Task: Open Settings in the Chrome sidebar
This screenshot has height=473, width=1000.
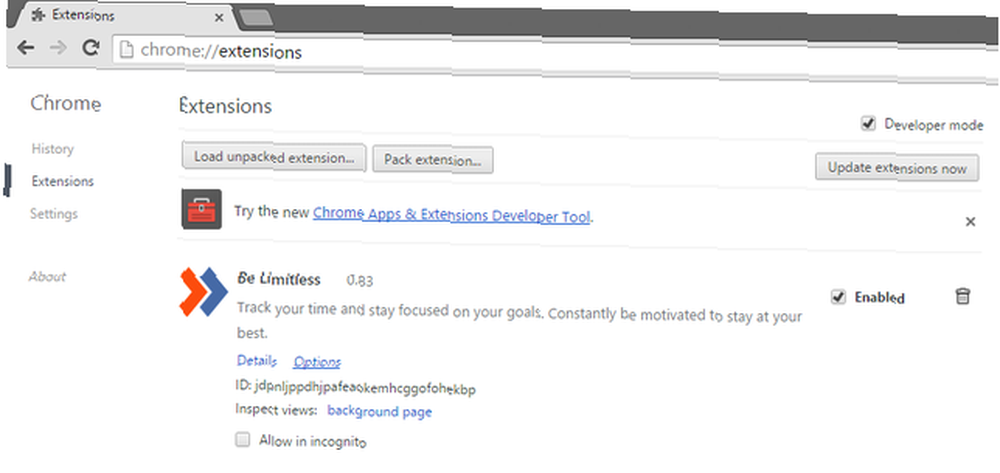Action: coord(54,214)
